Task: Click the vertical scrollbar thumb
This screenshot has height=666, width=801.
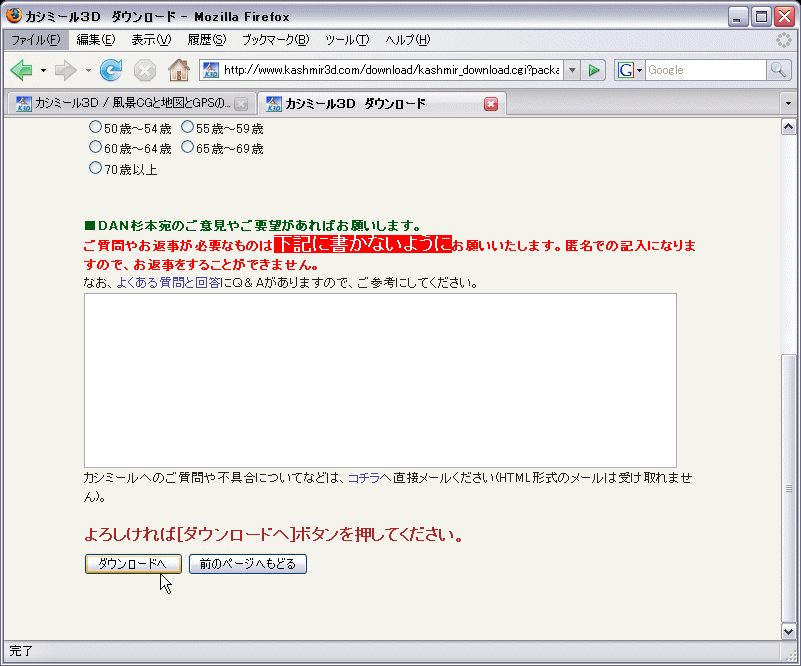Action: pyautogui.click(x=788, y=488)
